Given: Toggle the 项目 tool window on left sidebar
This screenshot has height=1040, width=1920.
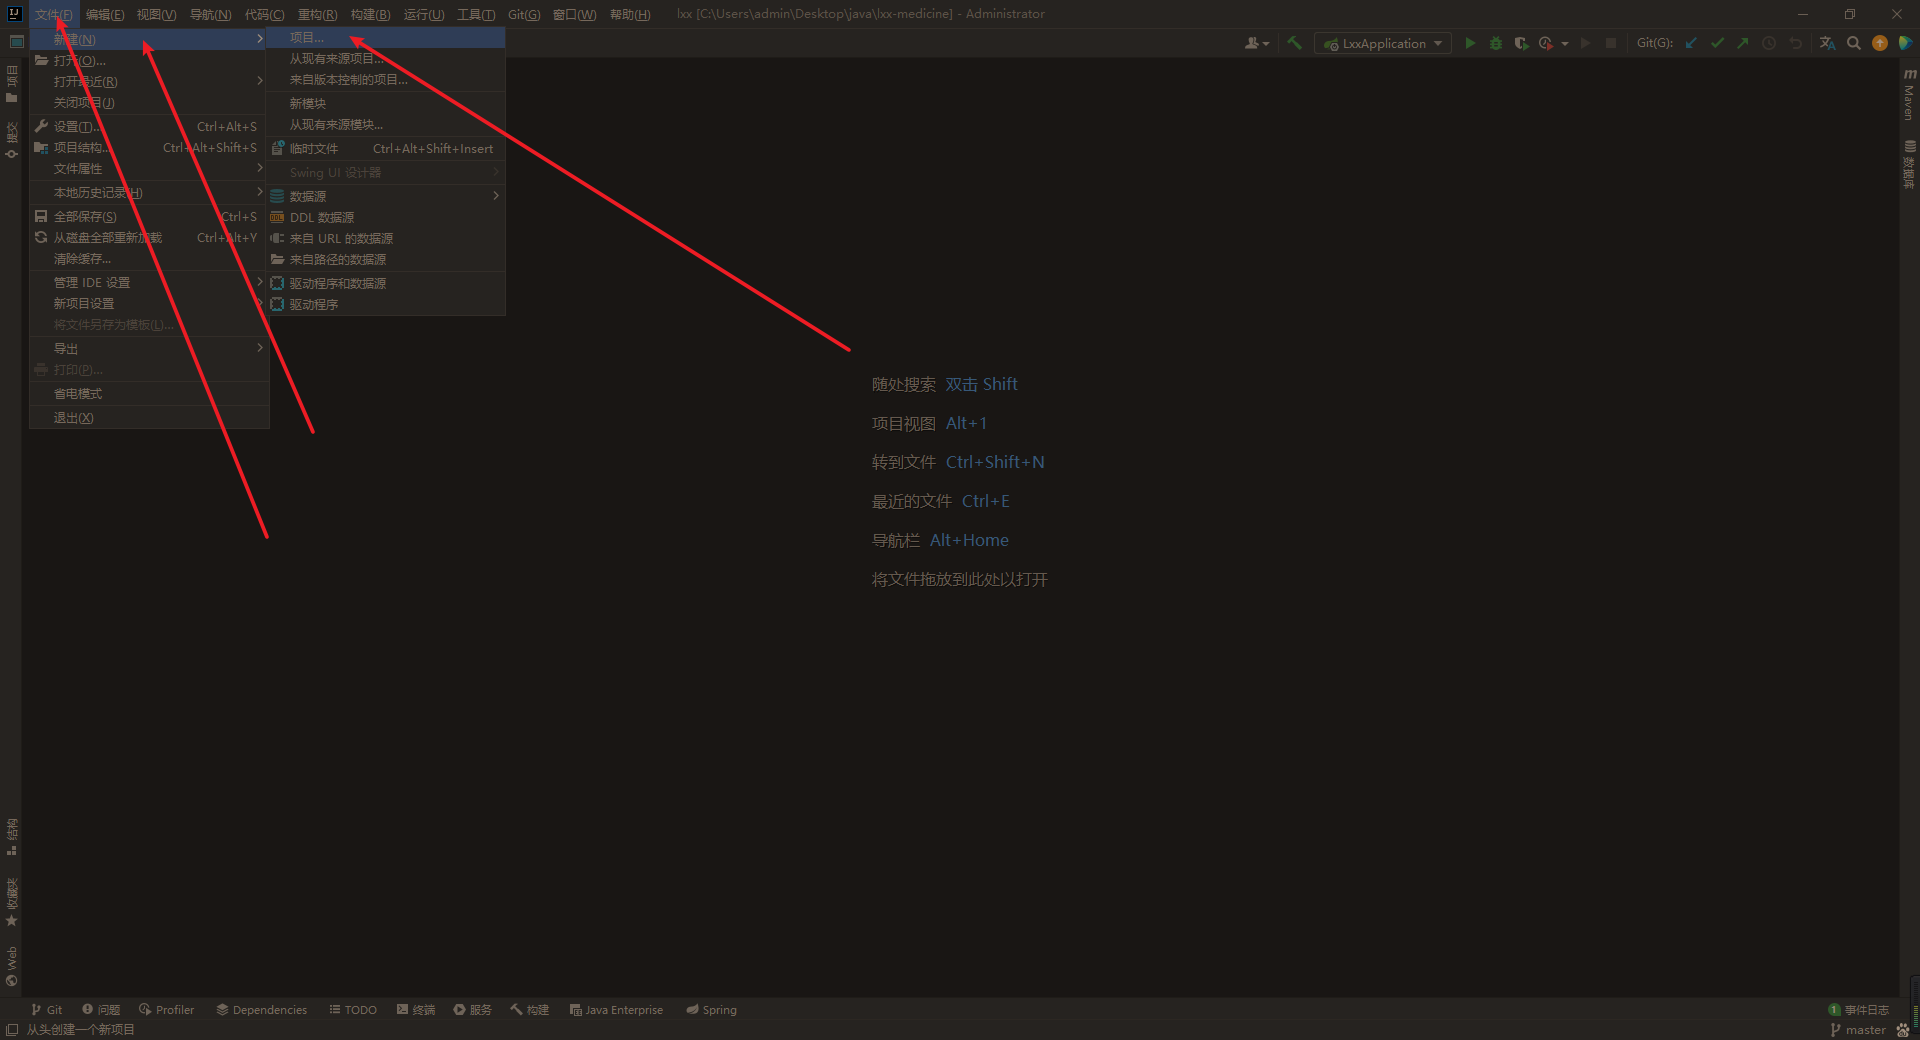Looking at the screenshot, I should click(x=12, y=84).
